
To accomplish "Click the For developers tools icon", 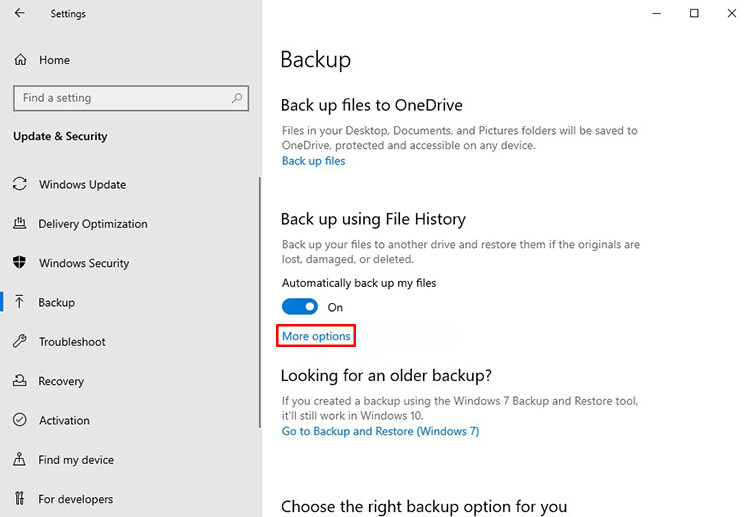I will 19,498.
